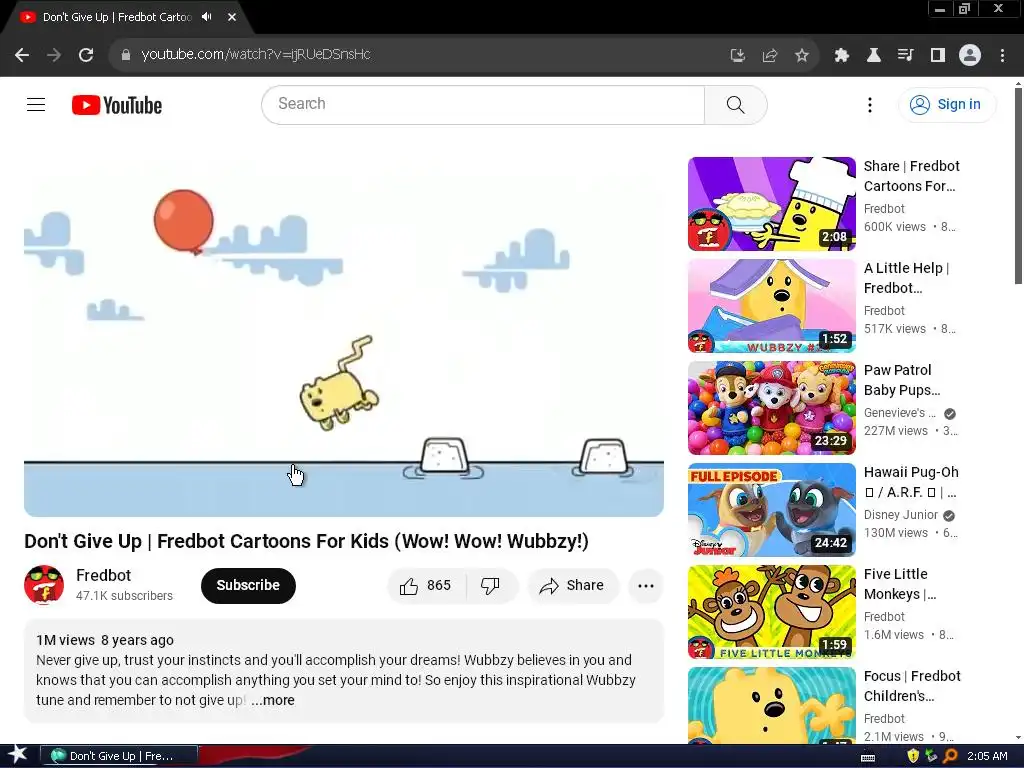Image resolution: width=1024 pixels, height=768 pixels.
Task: Select Don't Give Up taskbar window button
Action: [119, 756]
